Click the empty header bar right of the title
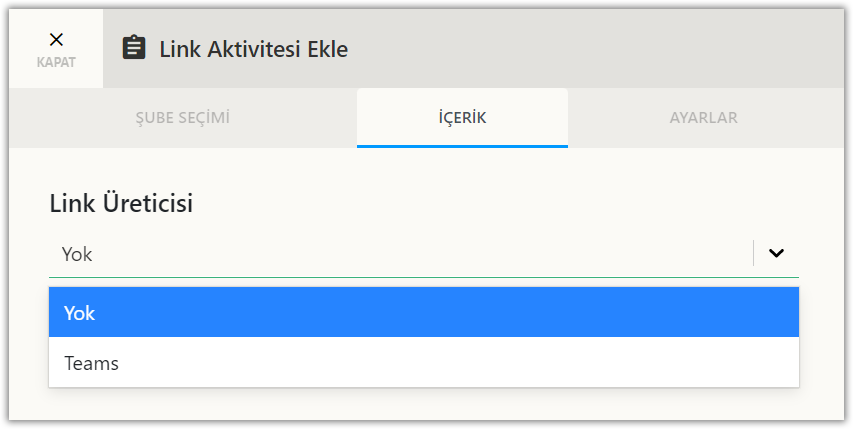 [x=600, y=48]
